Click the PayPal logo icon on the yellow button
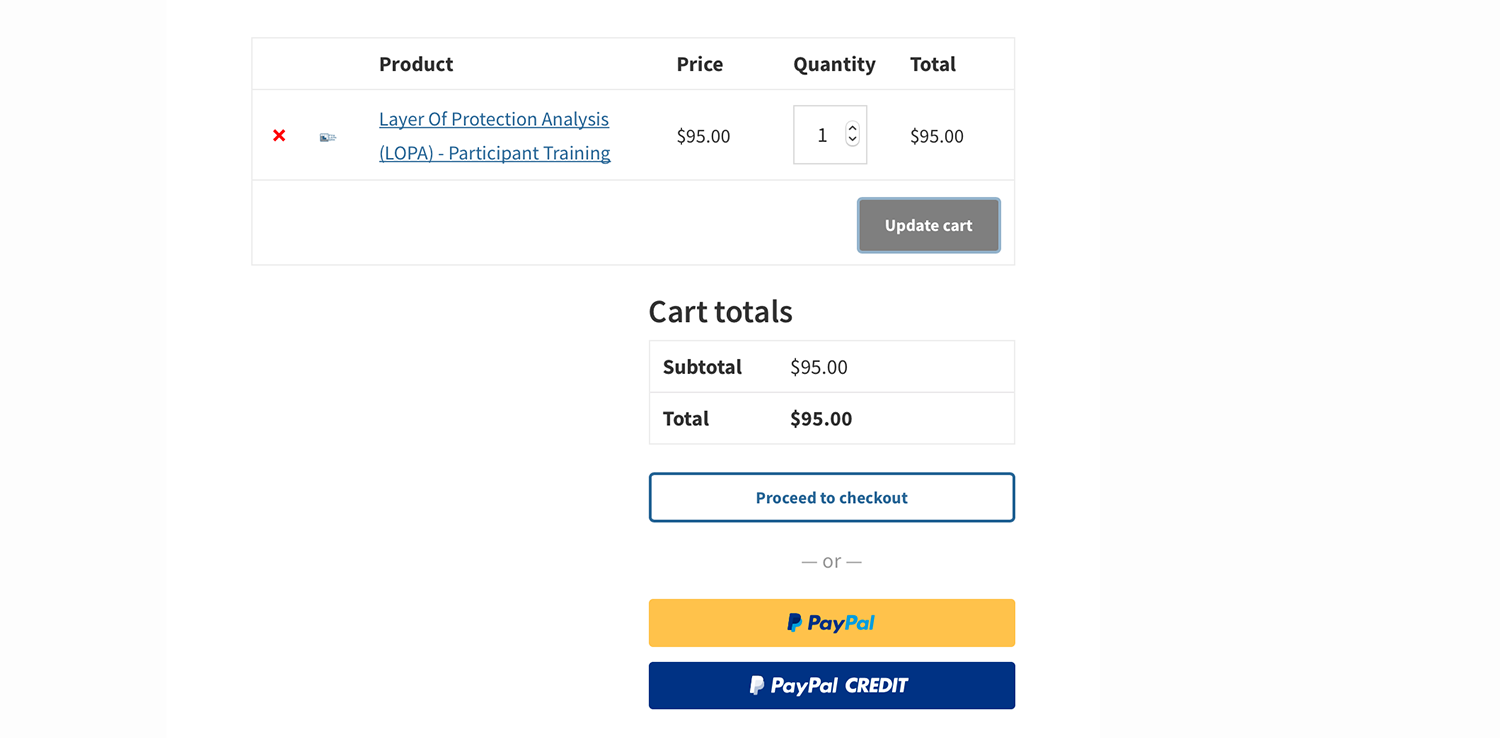Image resolution: width=1500 pixels, height=738 pixels. click(795, 623)
